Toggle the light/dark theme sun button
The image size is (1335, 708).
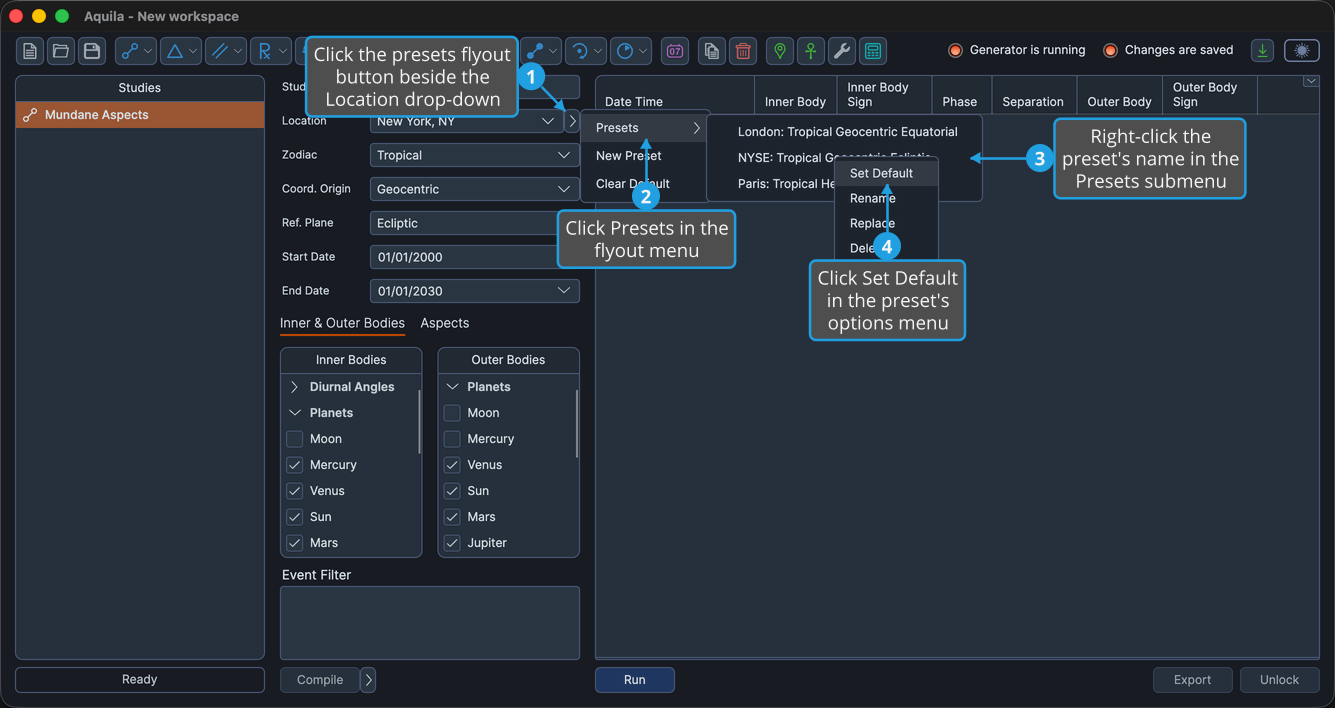[x=1302, y=51]
